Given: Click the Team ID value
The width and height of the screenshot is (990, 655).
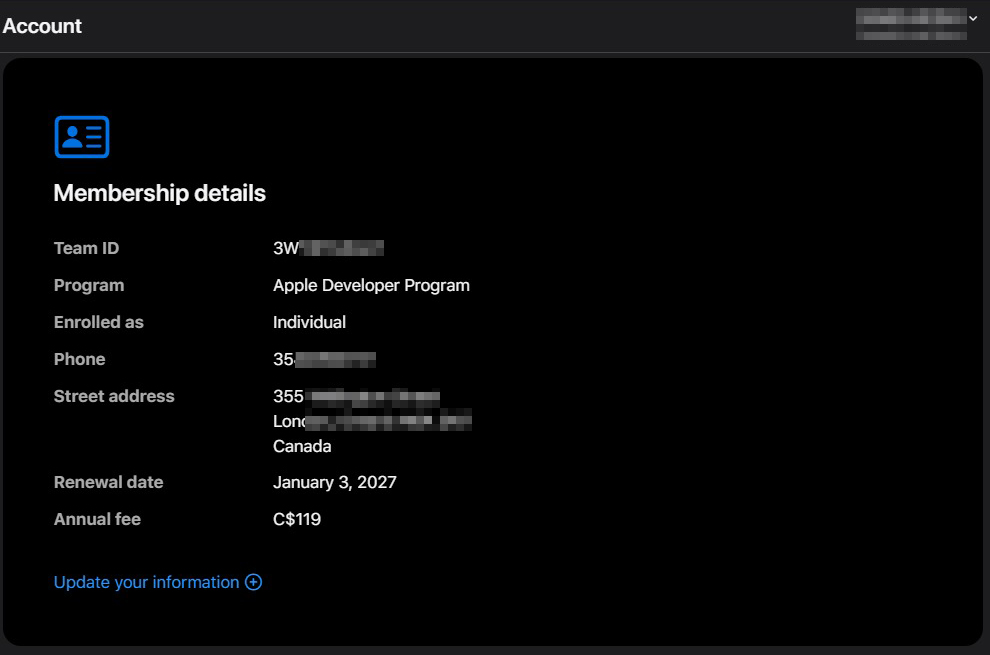Looking at the screenshot, I should pos(328,248).
